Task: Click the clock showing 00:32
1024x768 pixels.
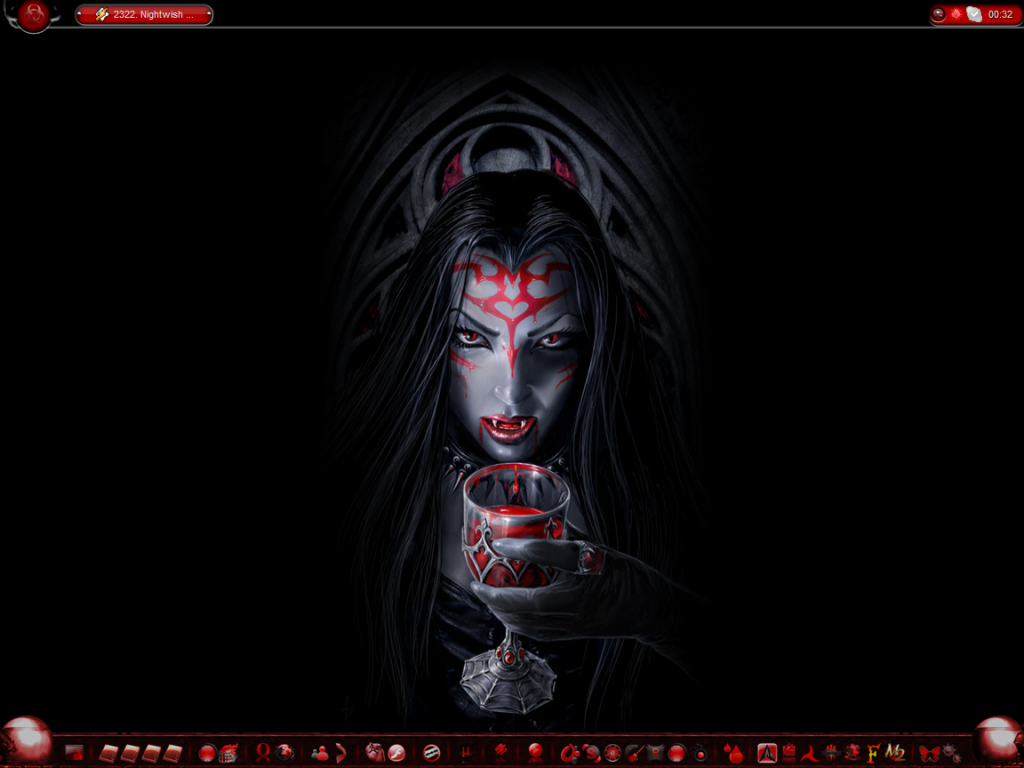Action: (1000, 15)
